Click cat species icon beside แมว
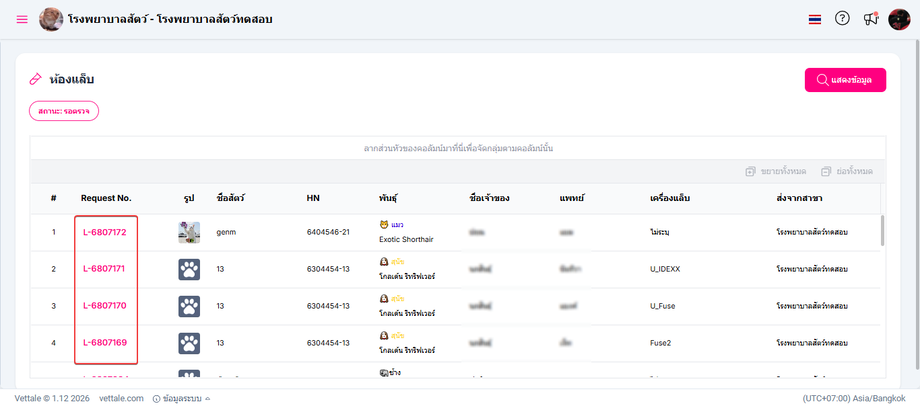Screen dimensions: 920x408 pos(384,225)
